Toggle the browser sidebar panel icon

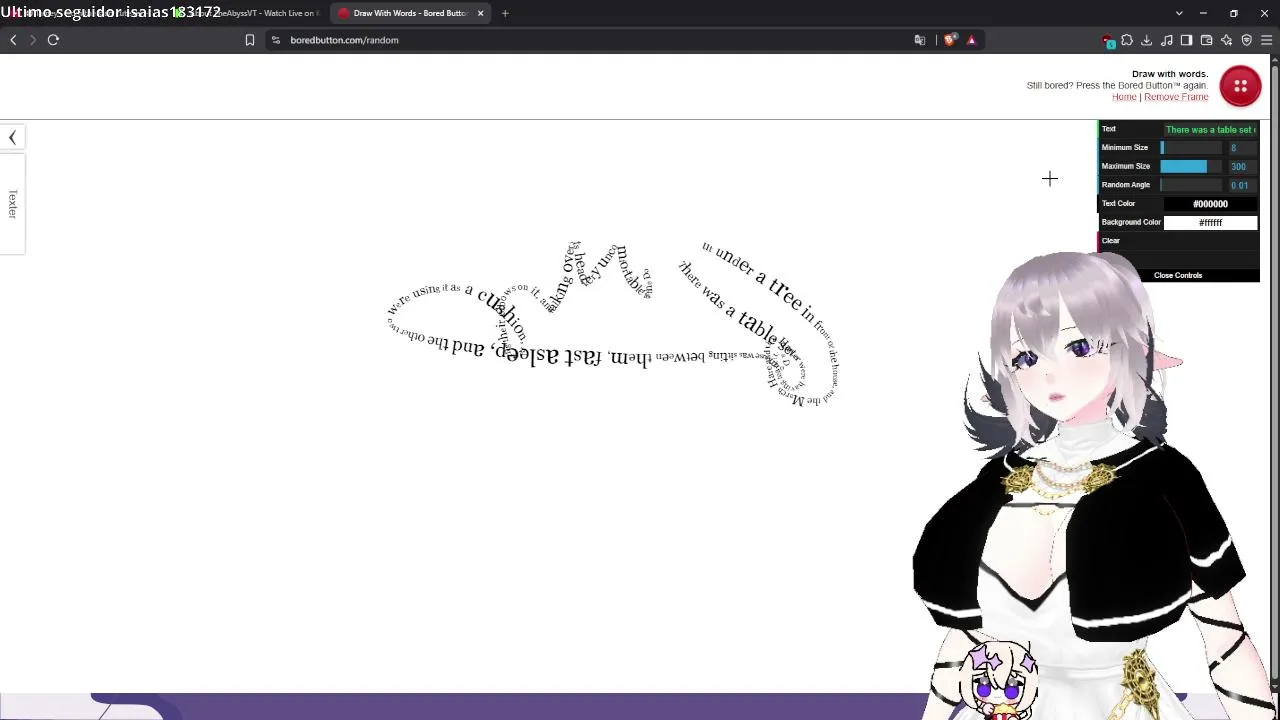pyautogui.click(x=1187, y=40)
